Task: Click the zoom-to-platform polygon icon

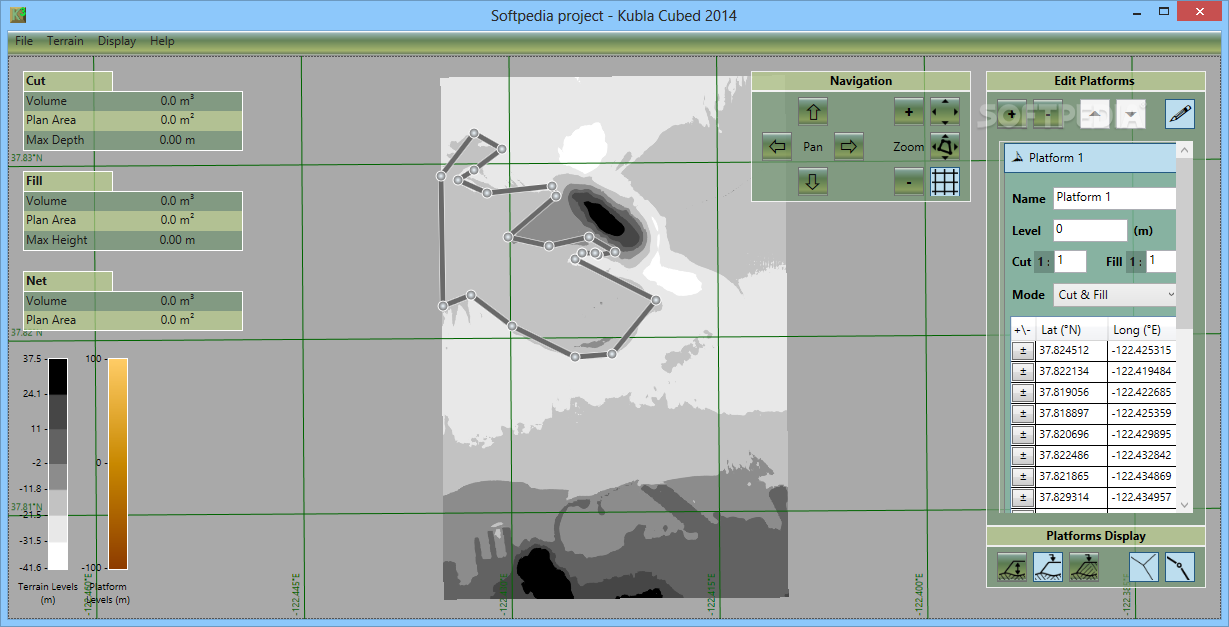Action: [945, 147]
